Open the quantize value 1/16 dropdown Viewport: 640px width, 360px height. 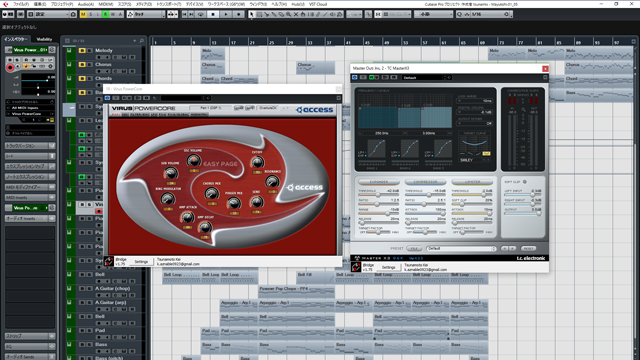[489, 14]
